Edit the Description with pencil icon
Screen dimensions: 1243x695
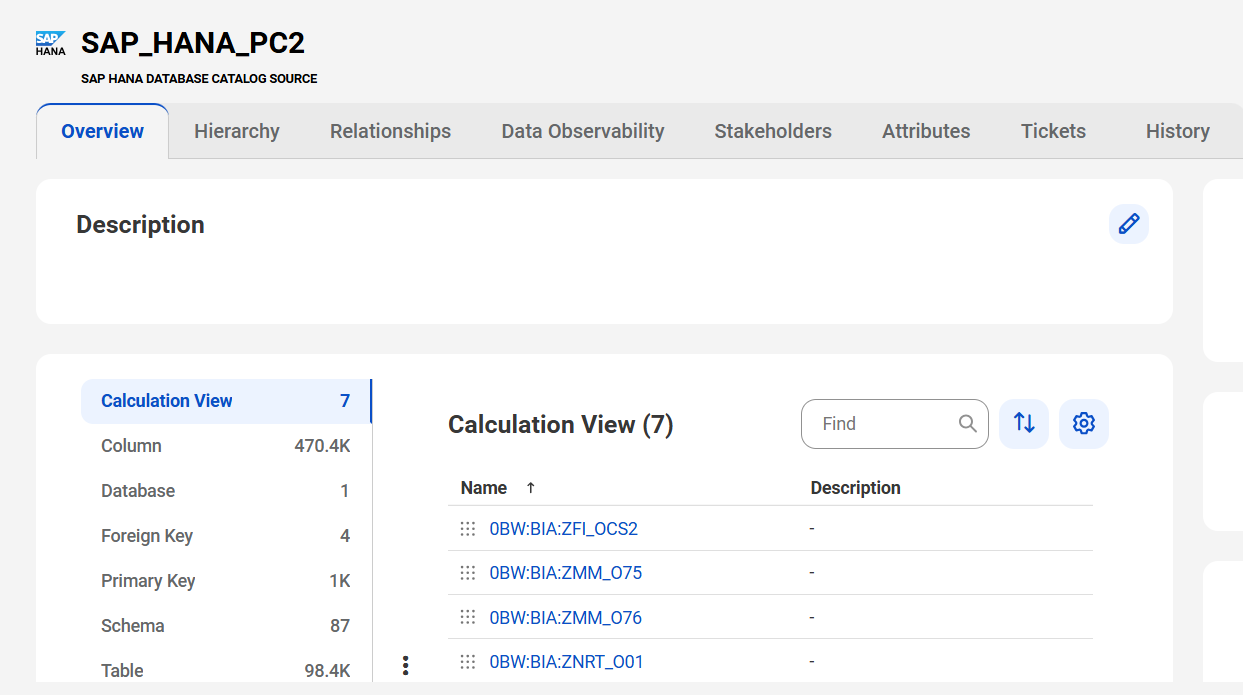click(1129, 224)
